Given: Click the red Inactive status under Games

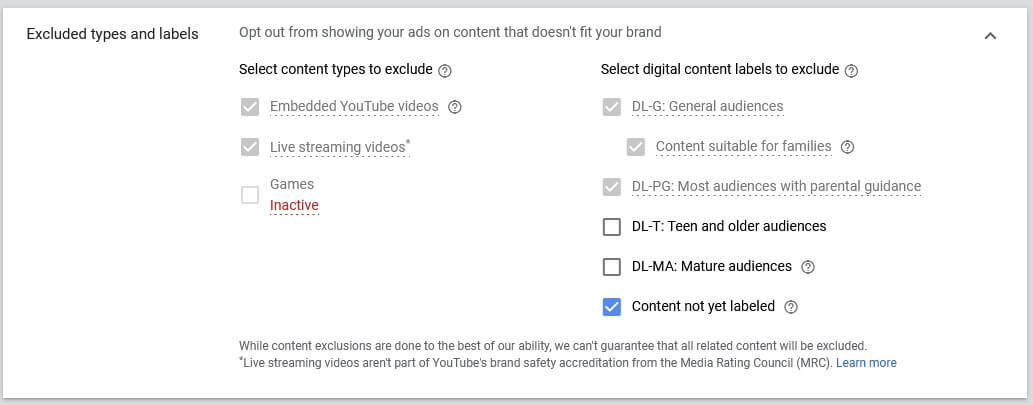Looking at the screenshot, I should [294, 206].
